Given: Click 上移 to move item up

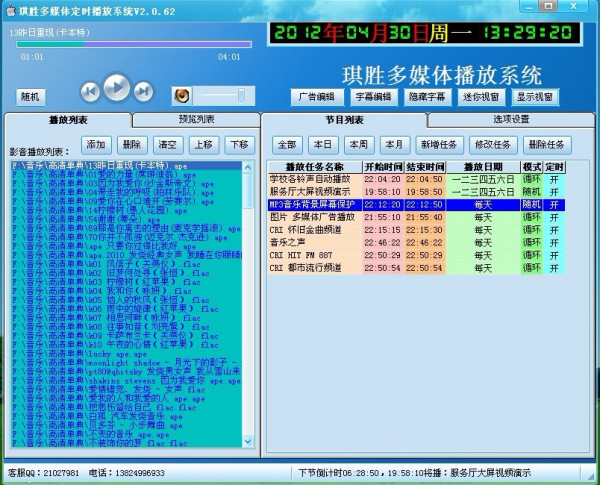Looking at the screenshot, I should 204,145.
